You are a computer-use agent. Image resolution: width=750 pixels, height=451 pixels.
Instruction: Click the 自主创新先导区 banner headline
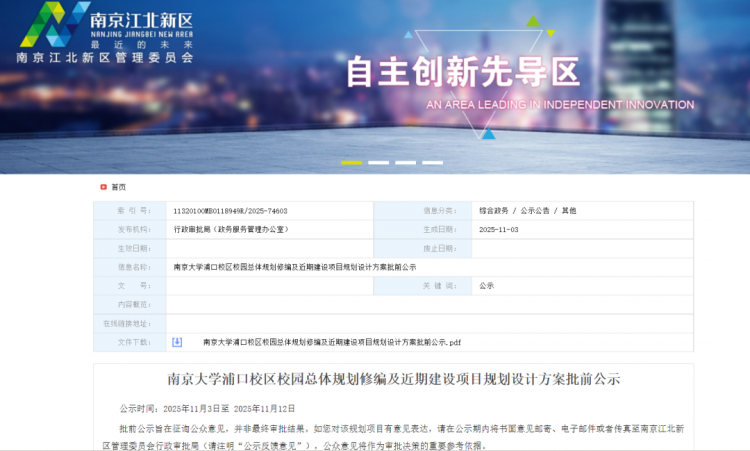click(x=462, y=71)
